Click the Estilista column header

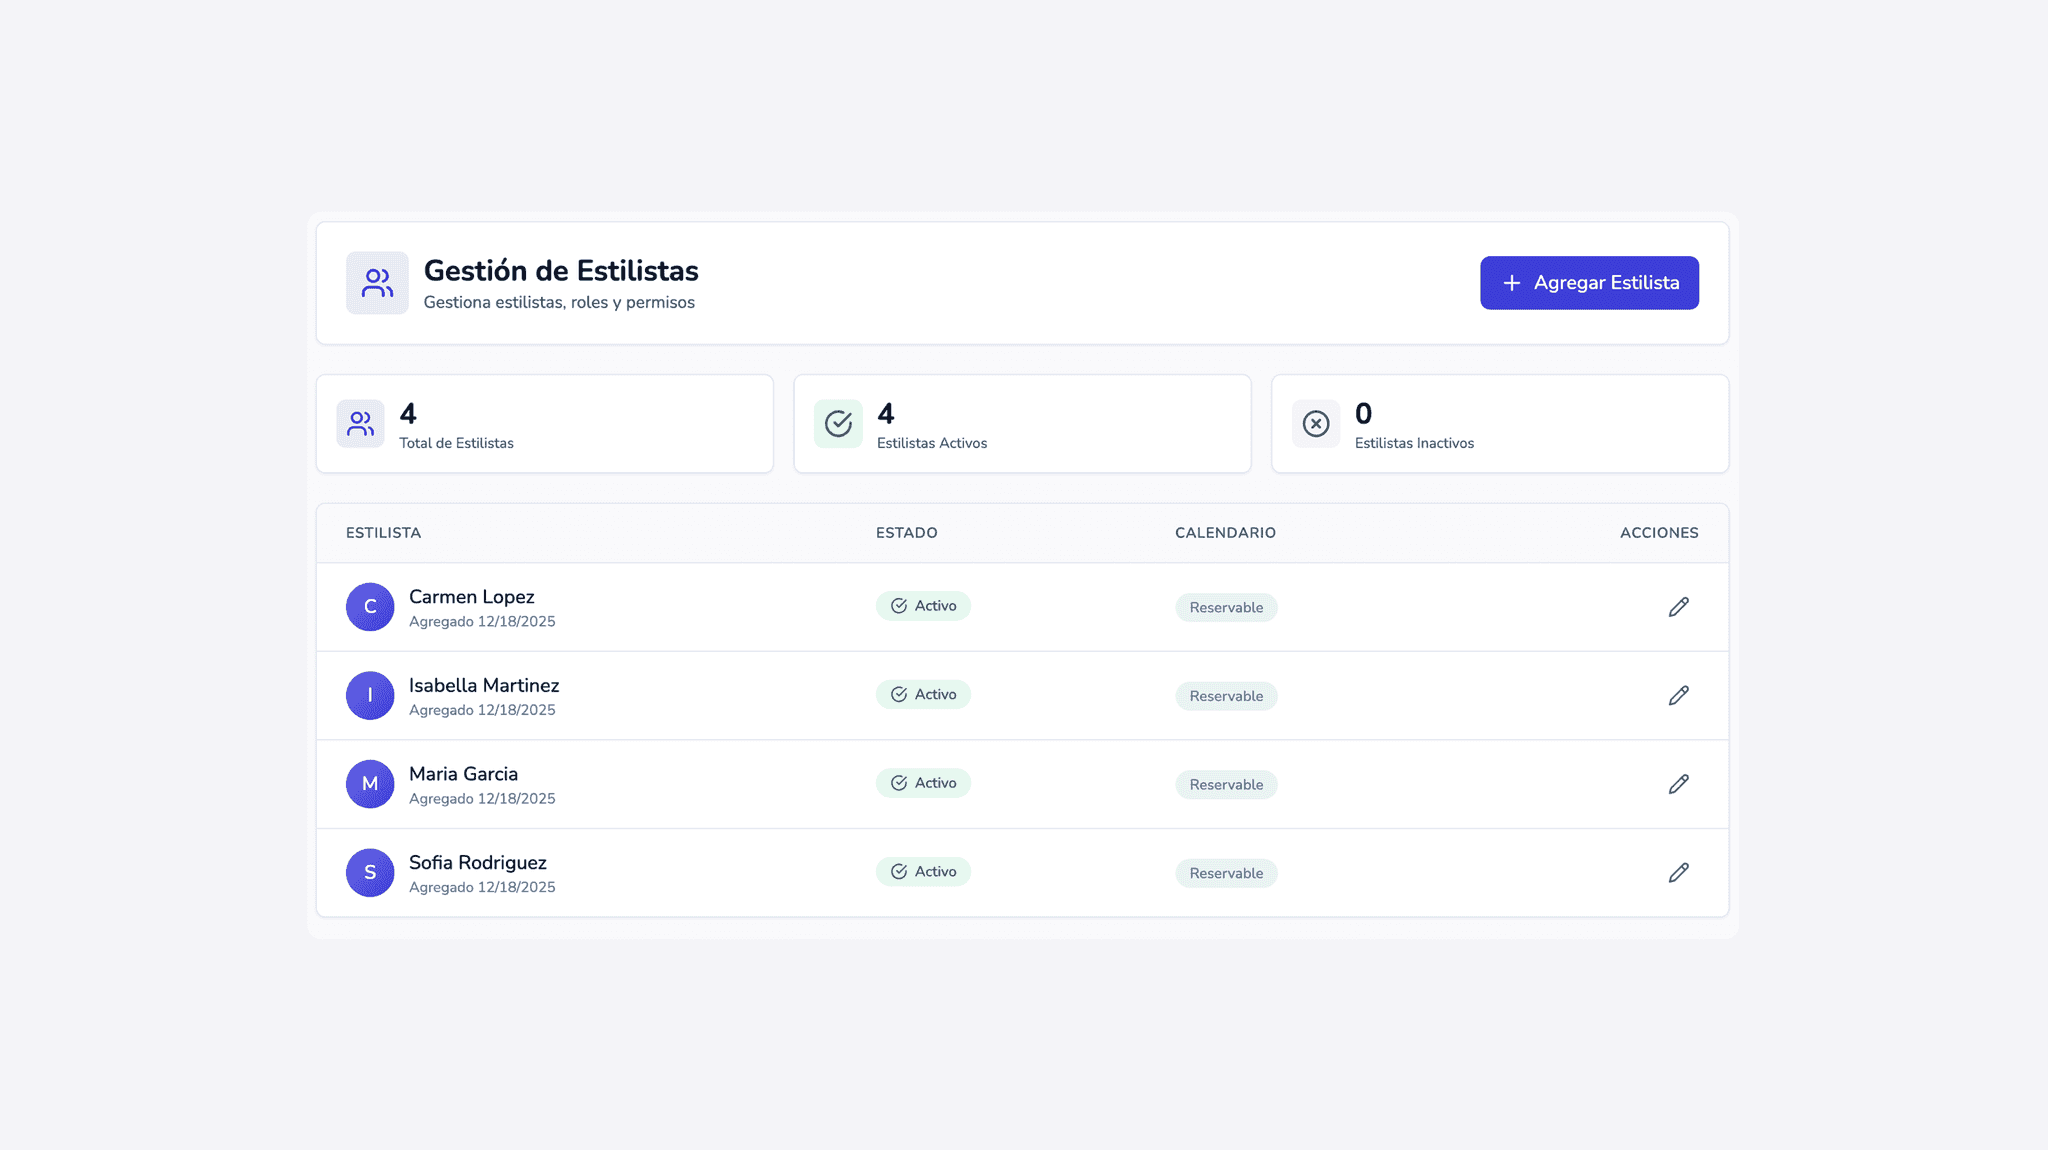(x=383, y=533)
